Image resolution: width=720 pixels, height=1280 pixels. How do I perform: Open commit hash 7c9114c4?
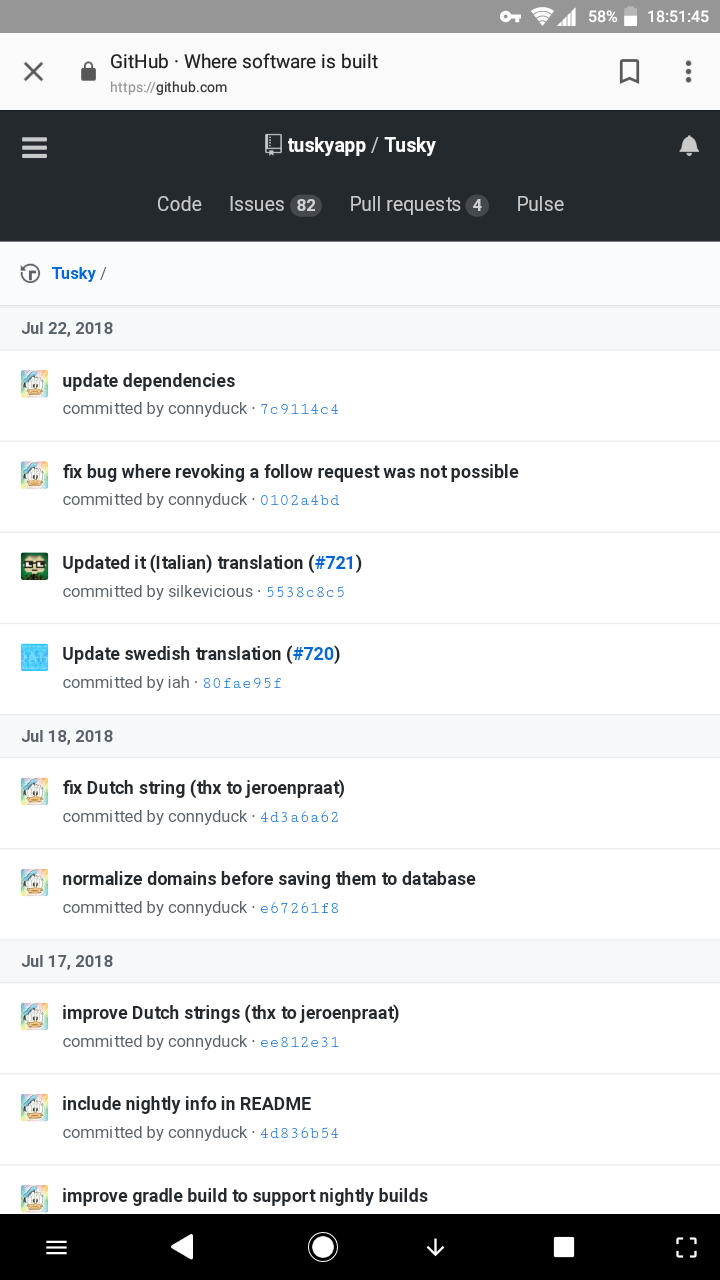[x=299, y=409]
